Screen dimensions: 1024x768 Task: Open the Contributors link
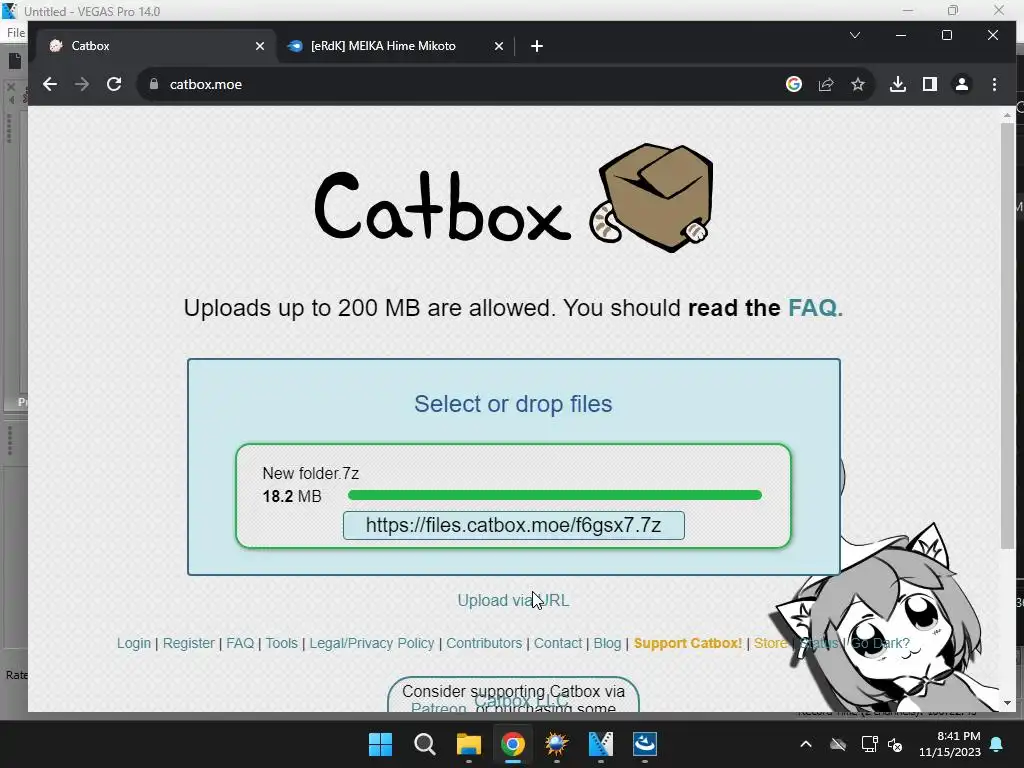click(484, 643)
